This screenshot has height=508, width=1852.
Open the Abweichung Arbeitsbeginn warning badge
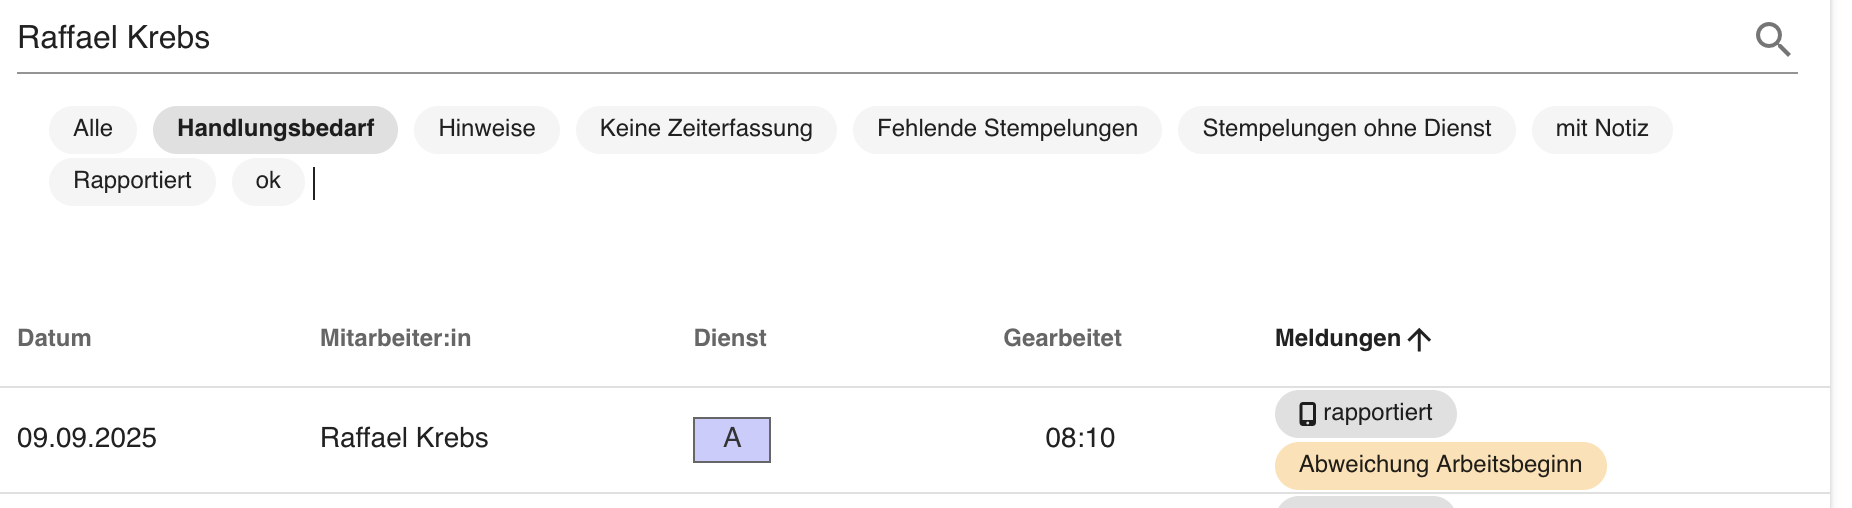point(1440,465)
